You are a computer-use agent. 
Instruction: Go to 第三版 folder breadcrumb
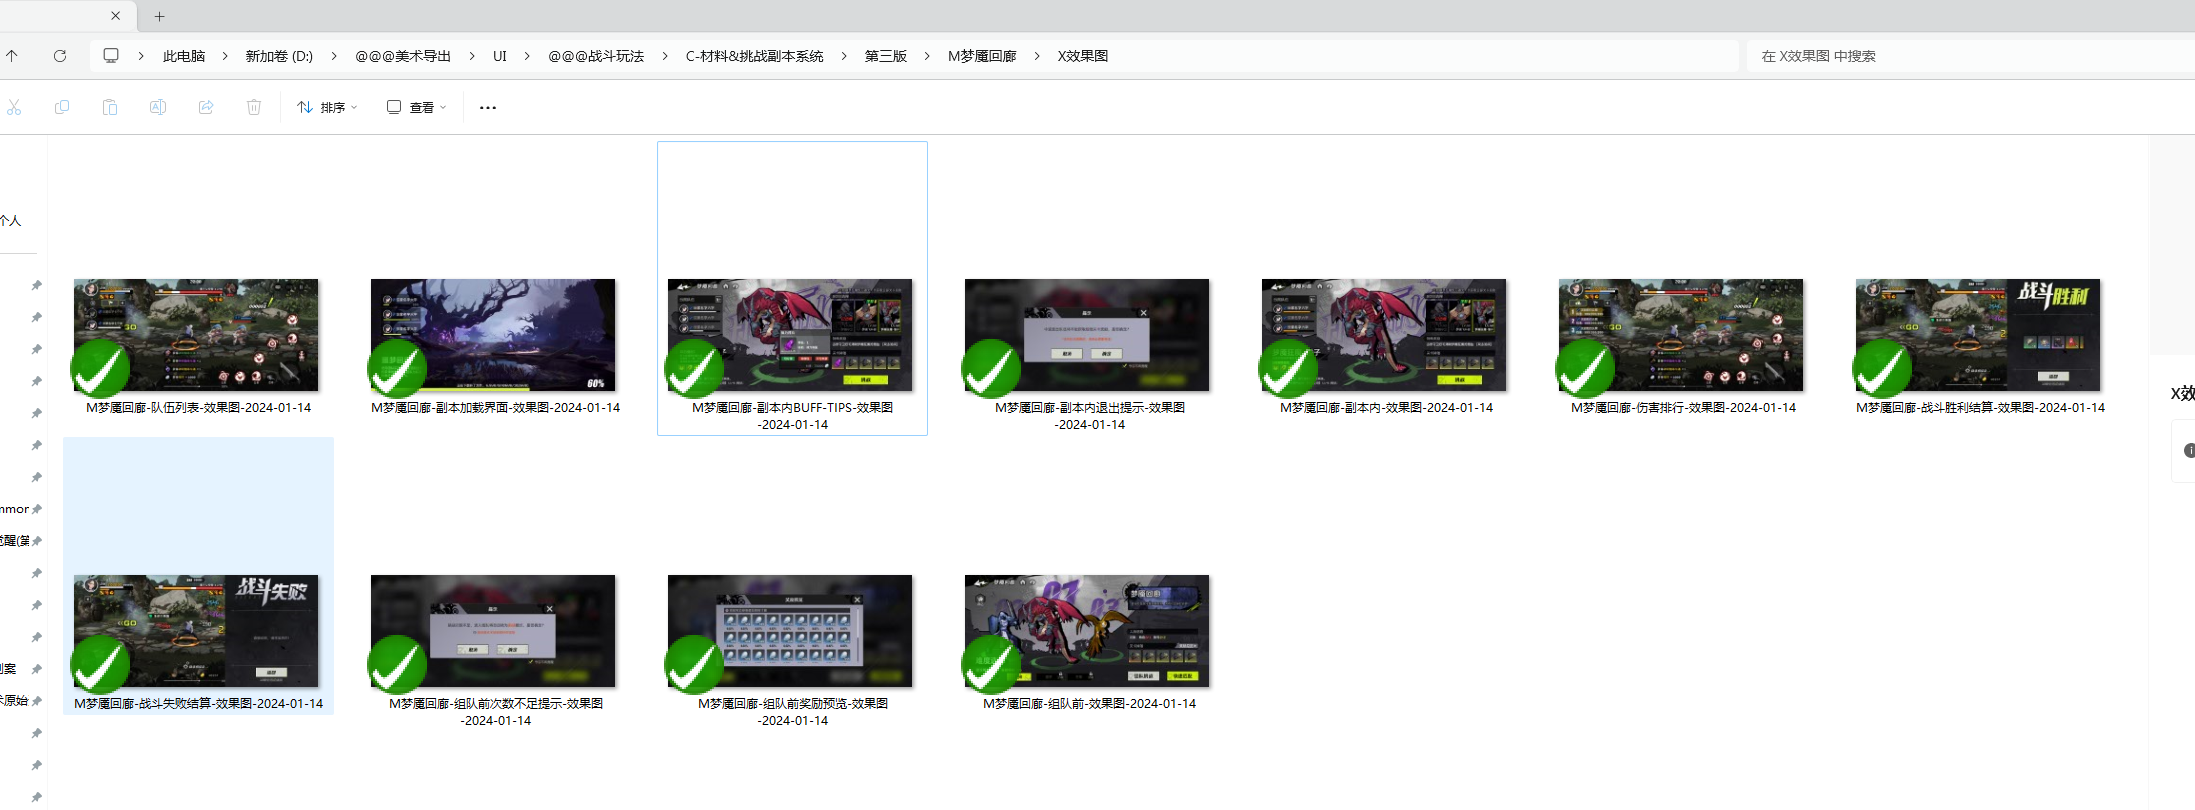click(886, 56)
